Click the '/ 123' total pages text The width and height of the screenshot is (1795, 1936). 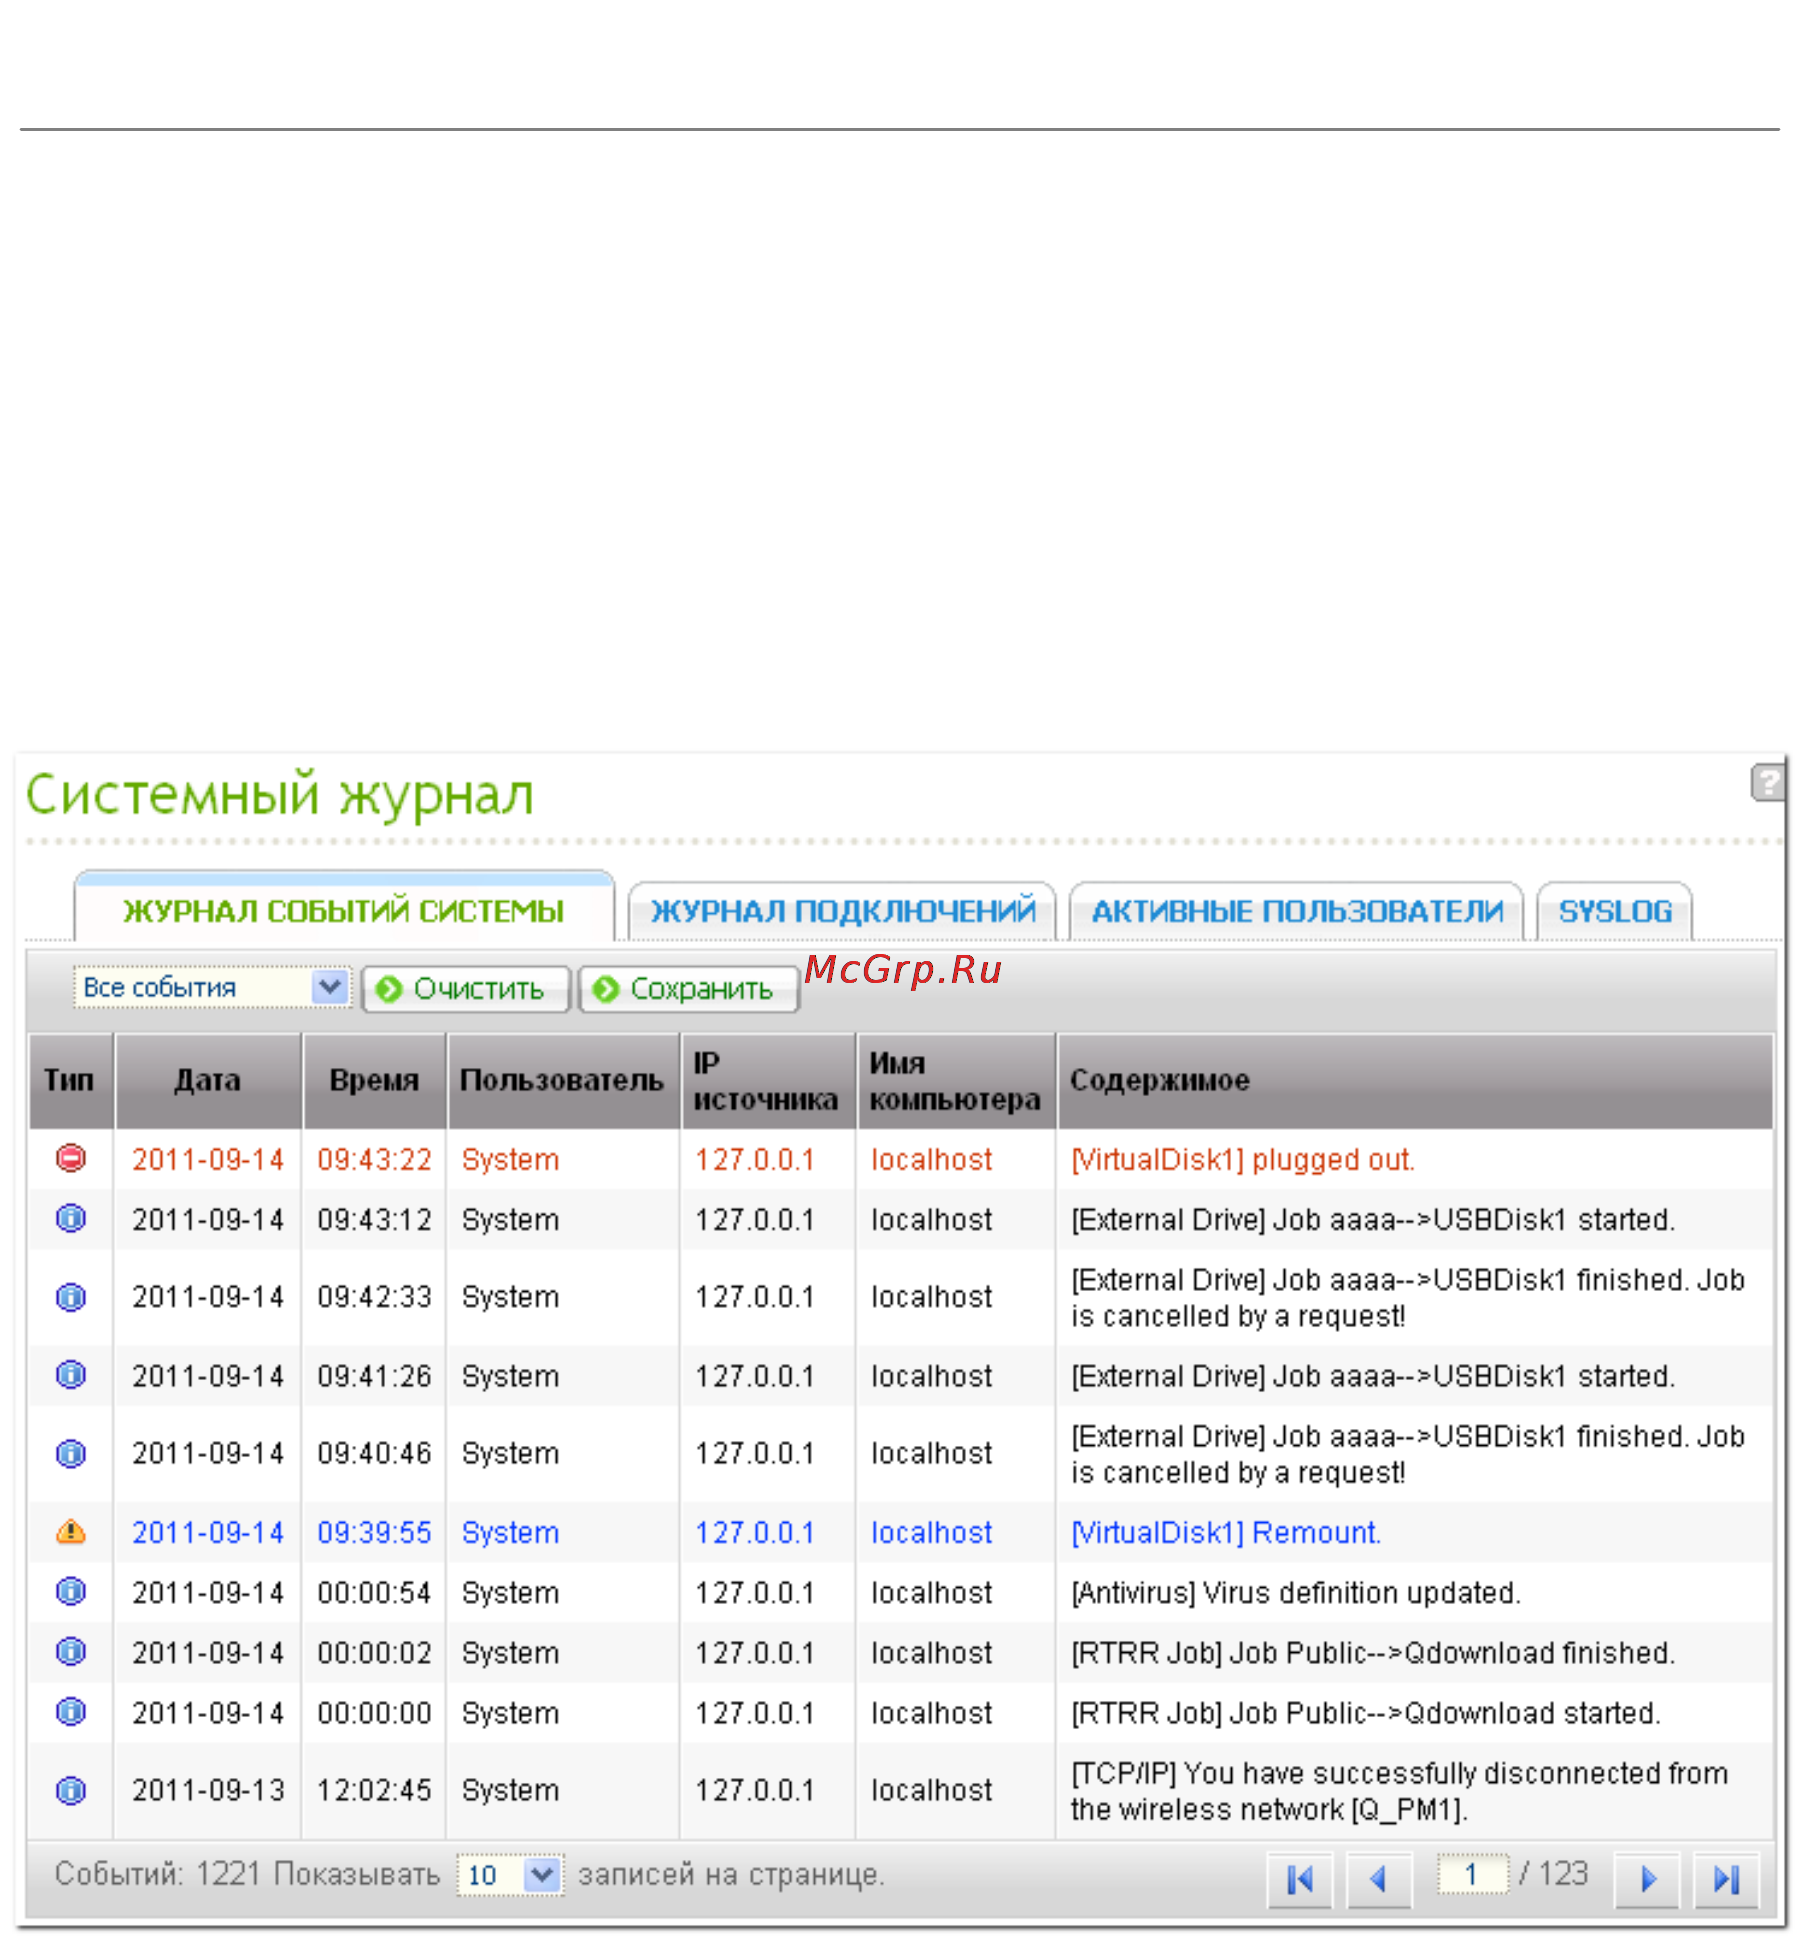[x=1554, y=1873]
